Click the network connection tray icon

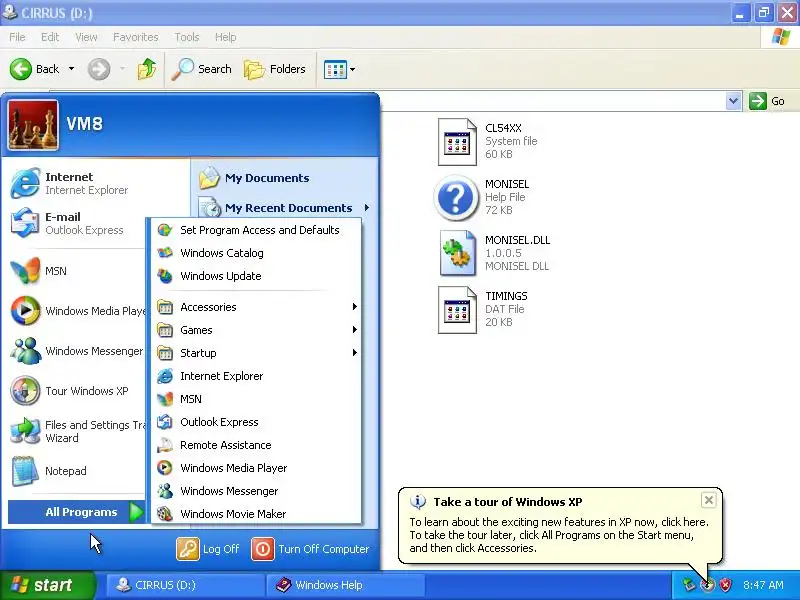689,585
